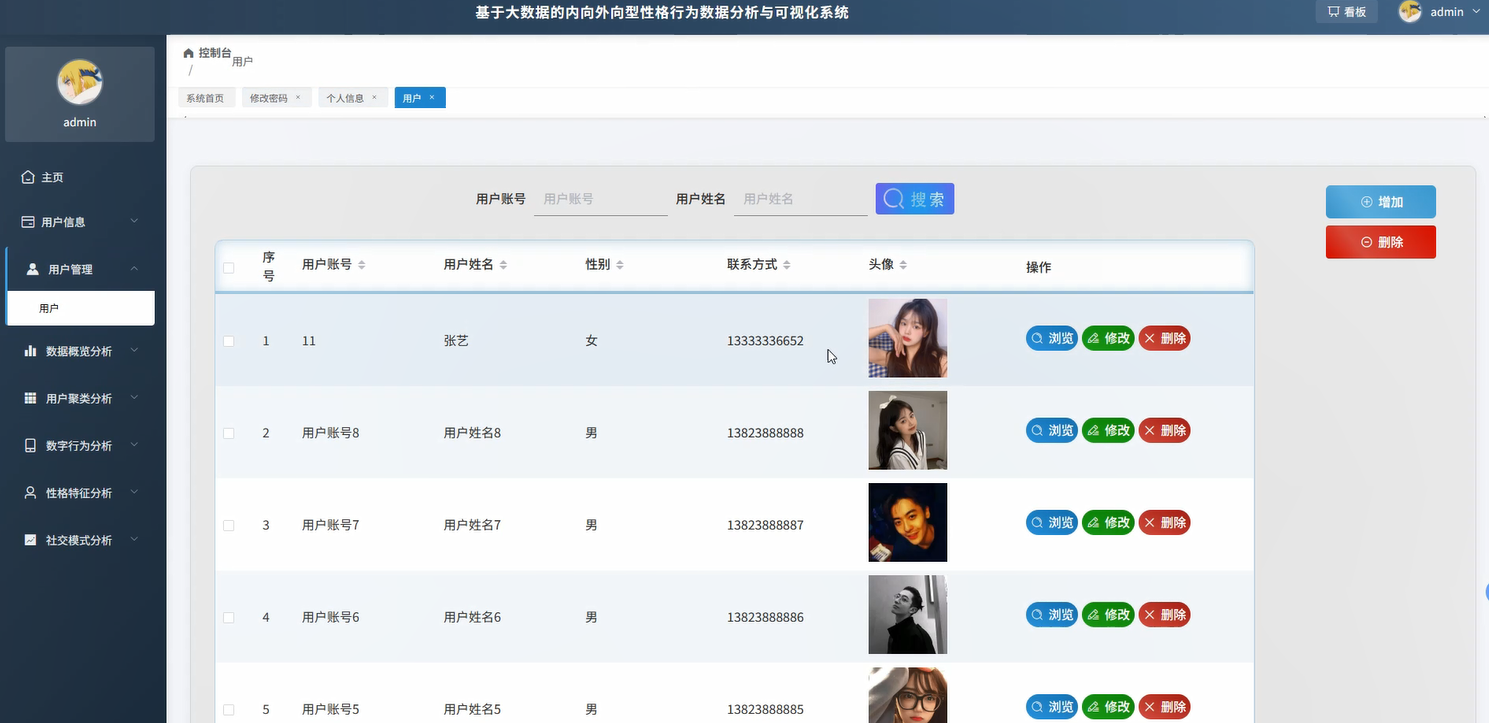Switch to the 系统首页 tab
1489x723 pixels.
tap(205, 98)
